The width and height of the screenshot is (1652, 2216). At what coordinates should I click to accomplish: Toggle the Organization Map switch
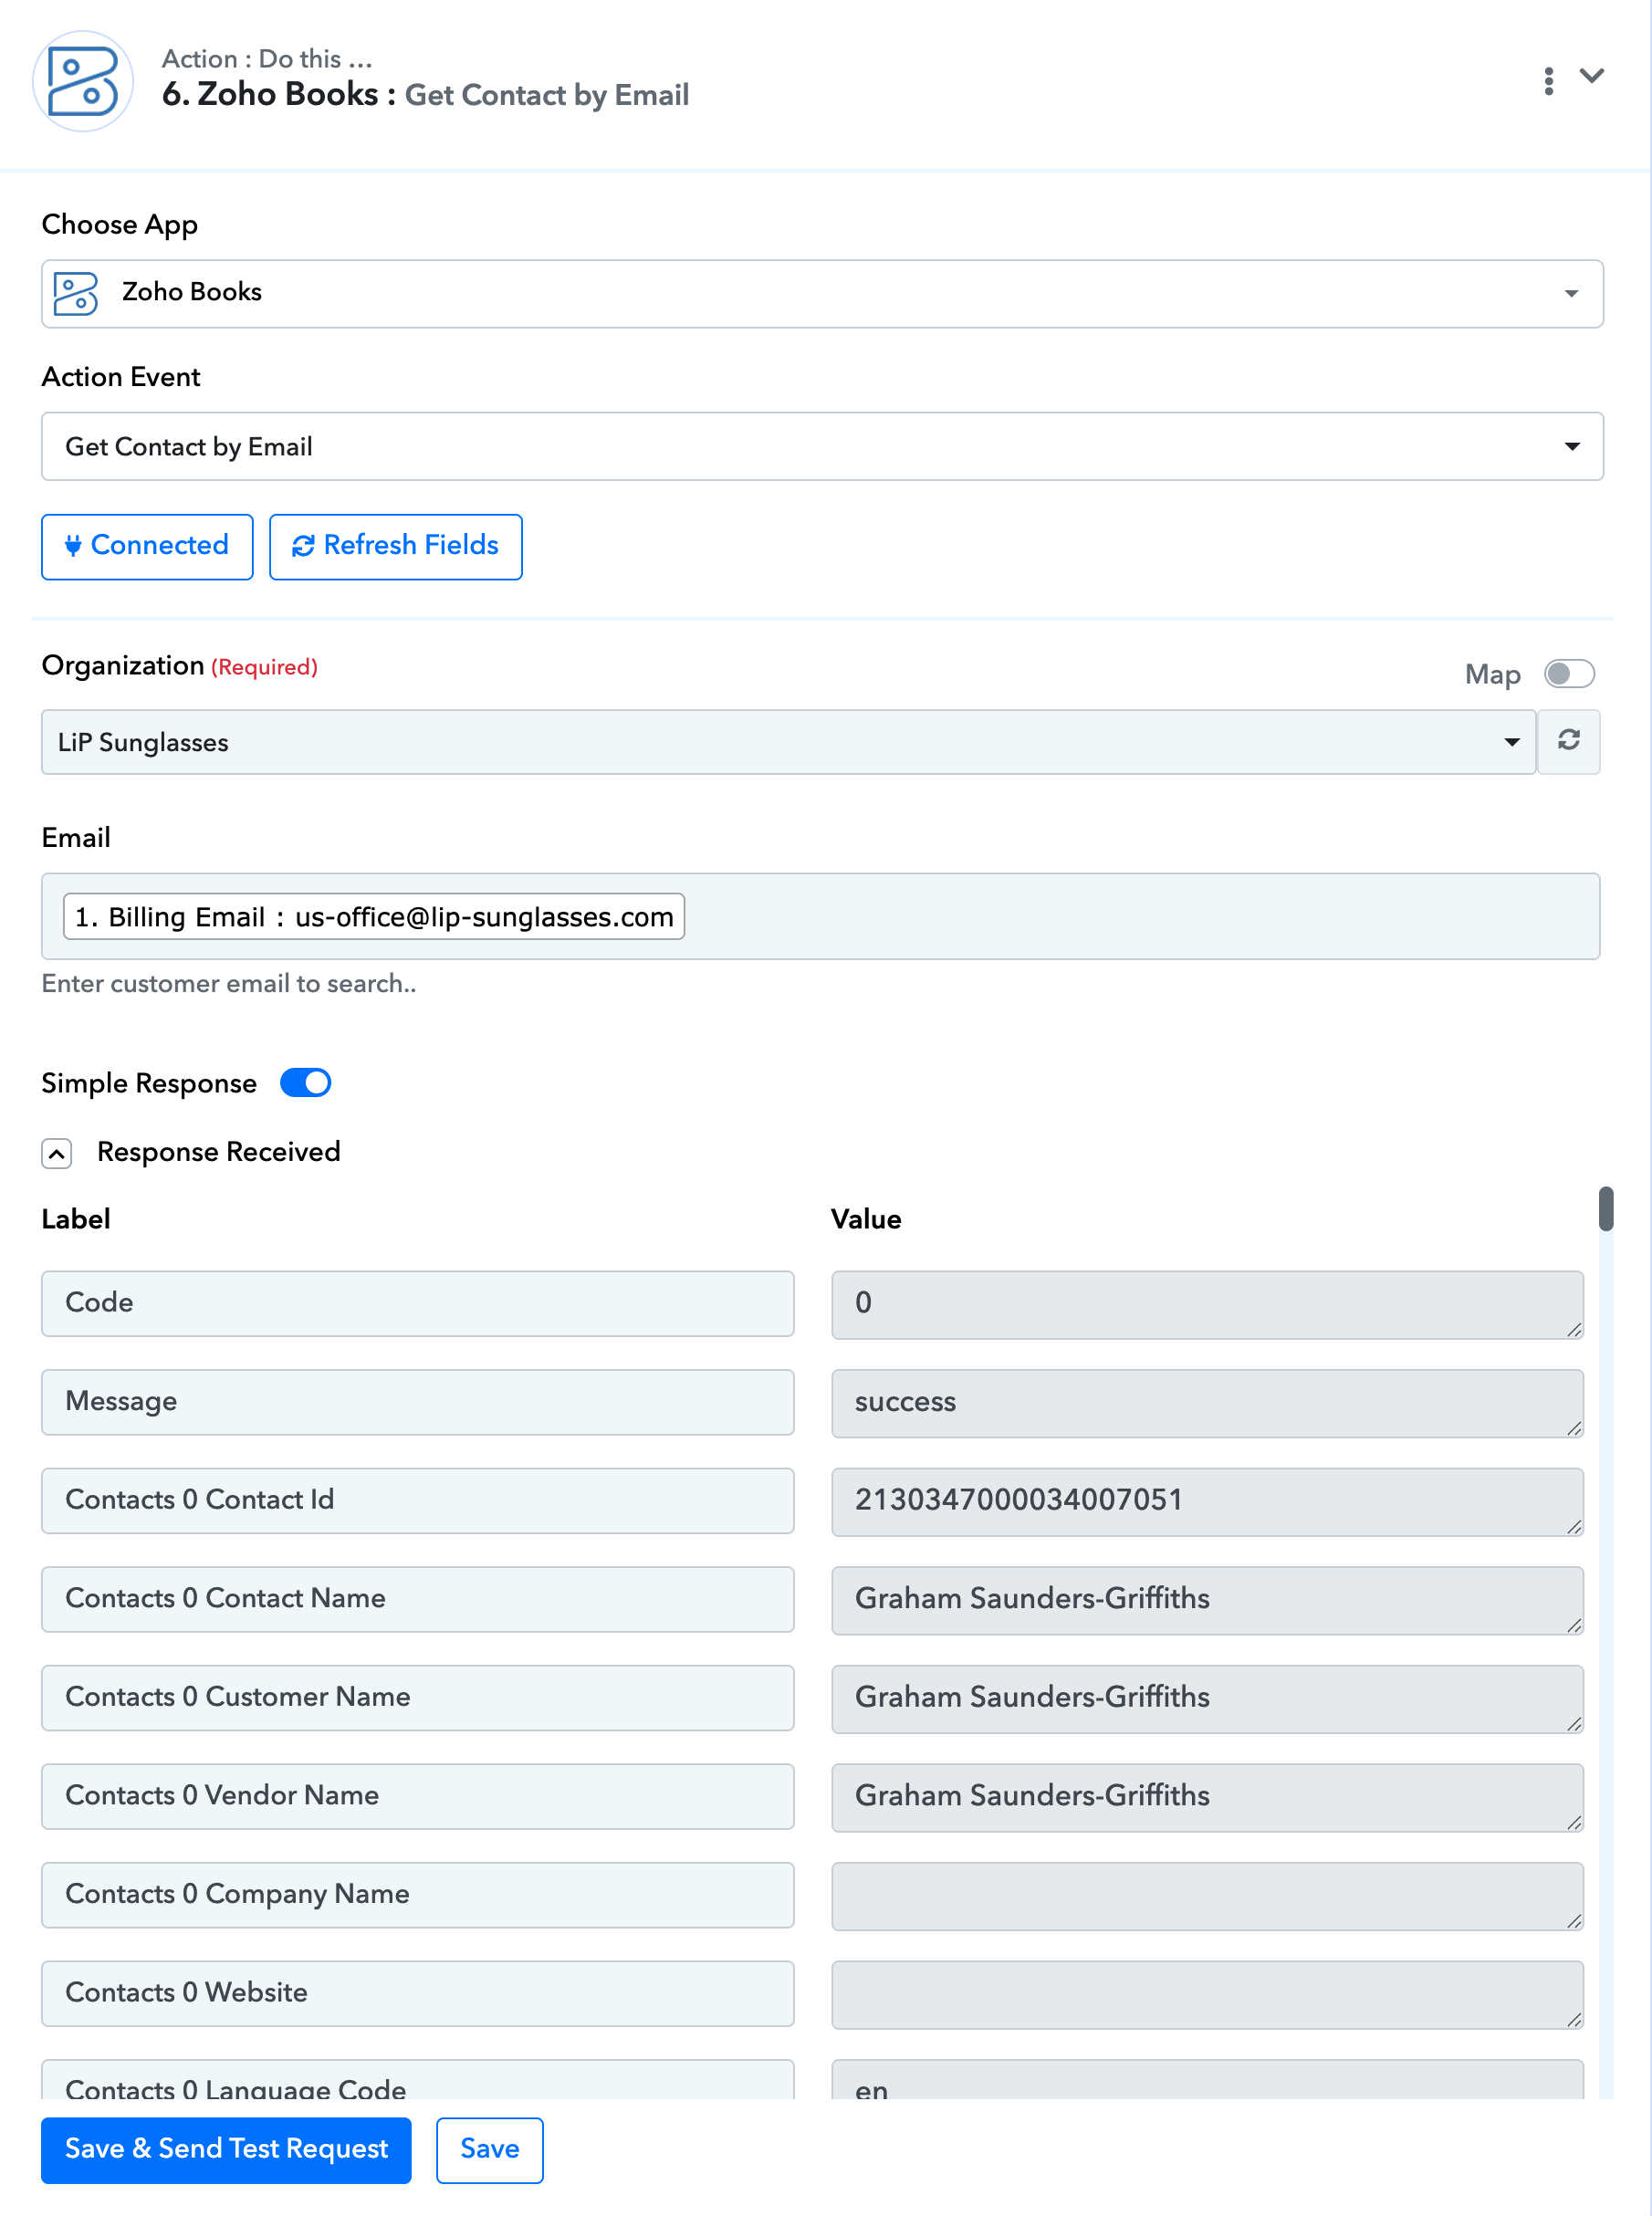tap(1568, 674)
